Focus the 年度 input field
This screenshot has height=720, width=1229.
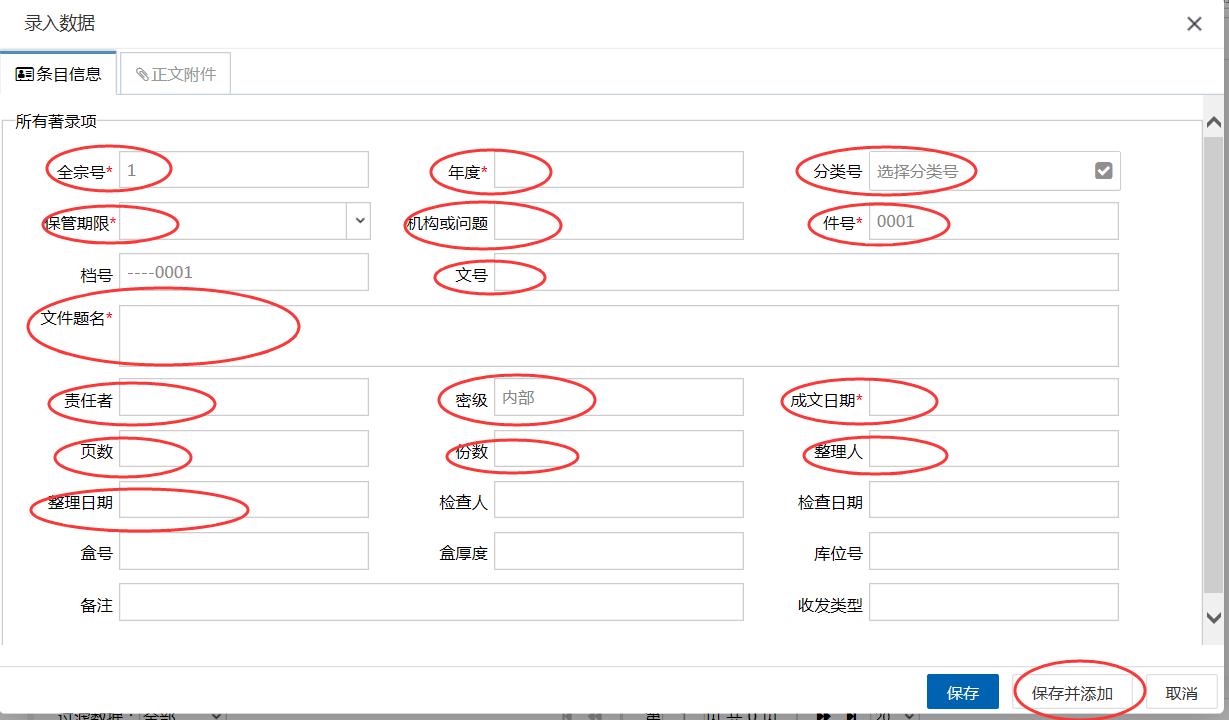pyautogui.click(x=618, y=170)
